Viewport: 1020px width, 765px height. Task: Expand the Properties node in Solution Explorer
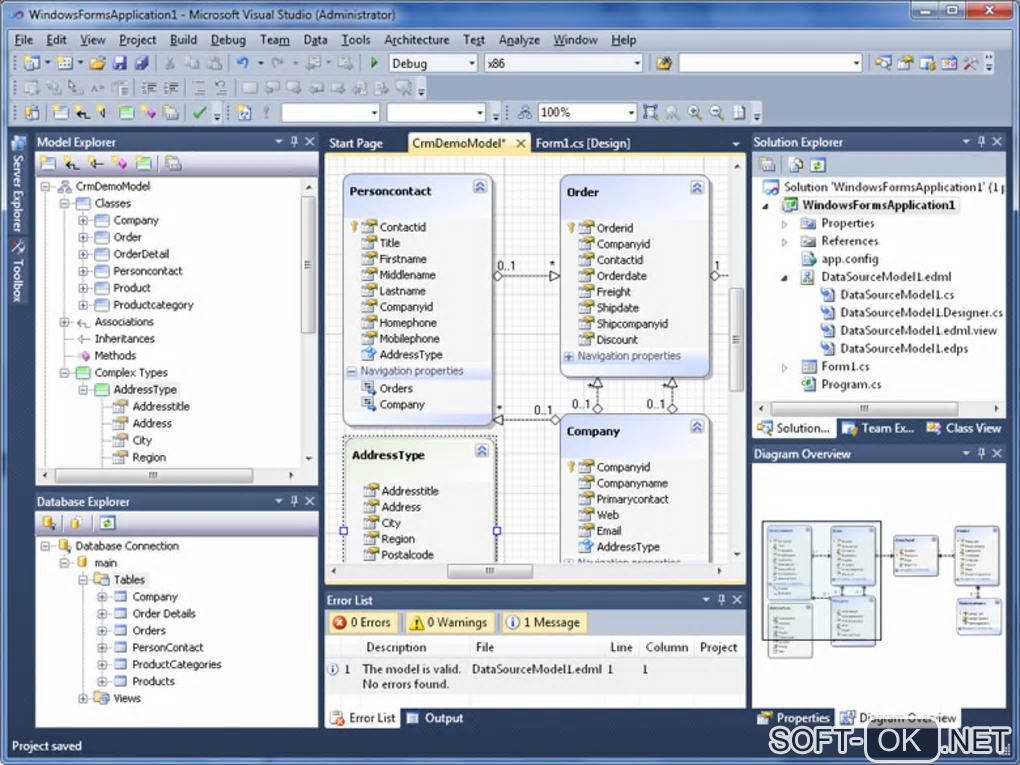tap(785, 224)
